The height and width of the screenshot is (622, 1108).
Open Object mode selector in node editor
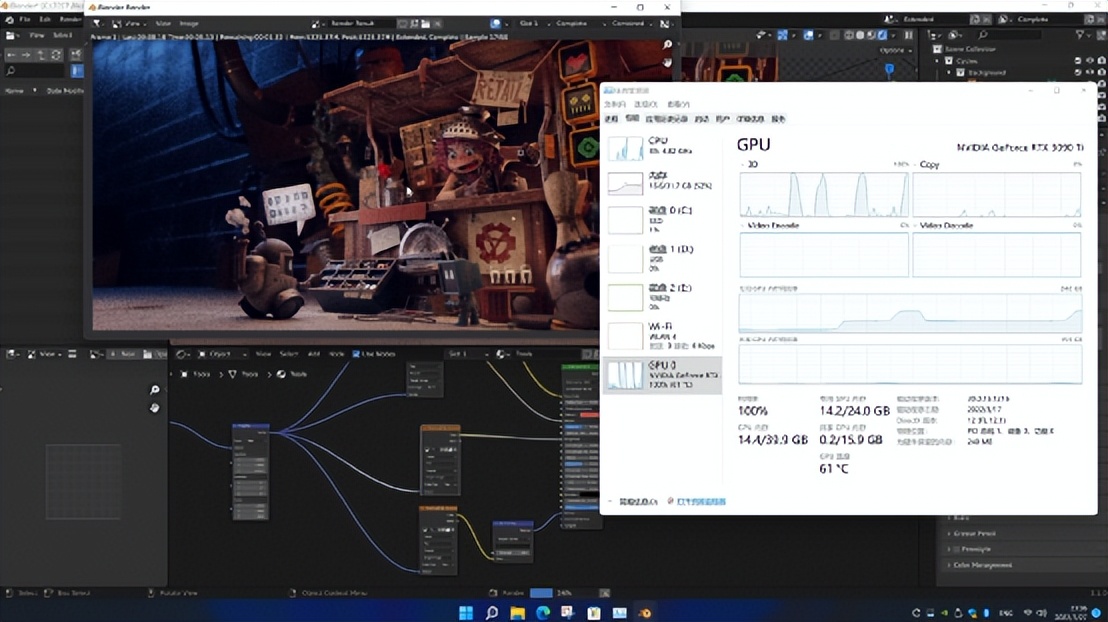pyautogui.click(x=221, y=354)
